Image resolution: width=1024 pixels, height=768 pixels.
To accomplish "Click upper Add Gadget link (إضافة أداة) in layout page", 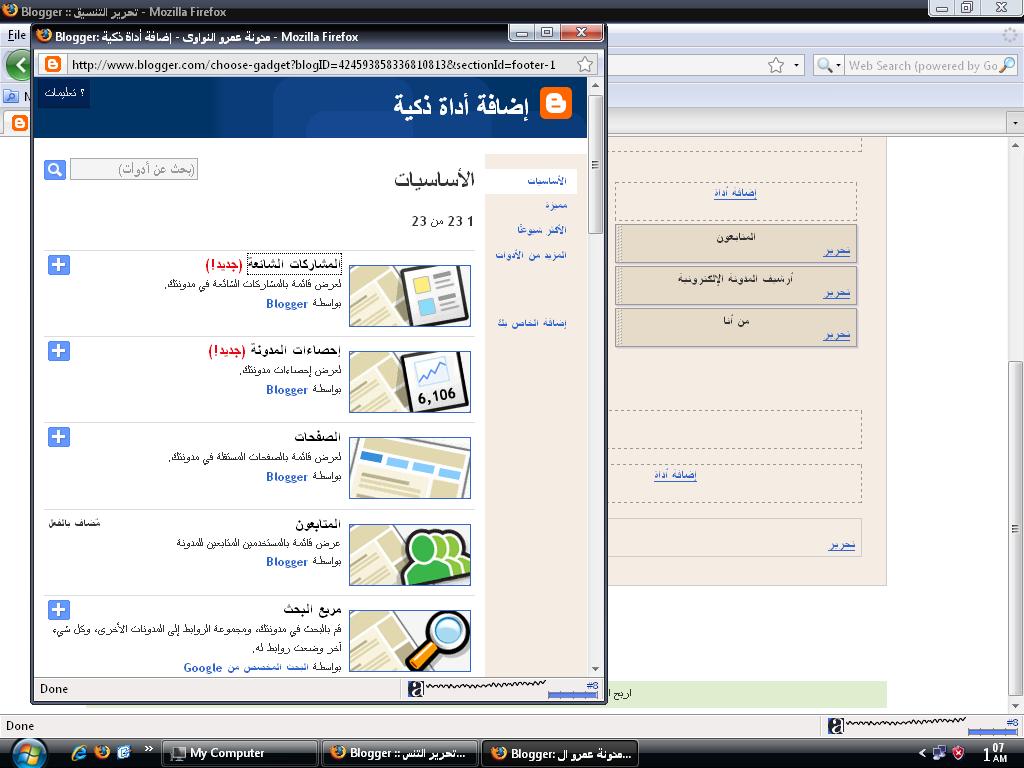I will pyautogui.click(x=735, y=193).
